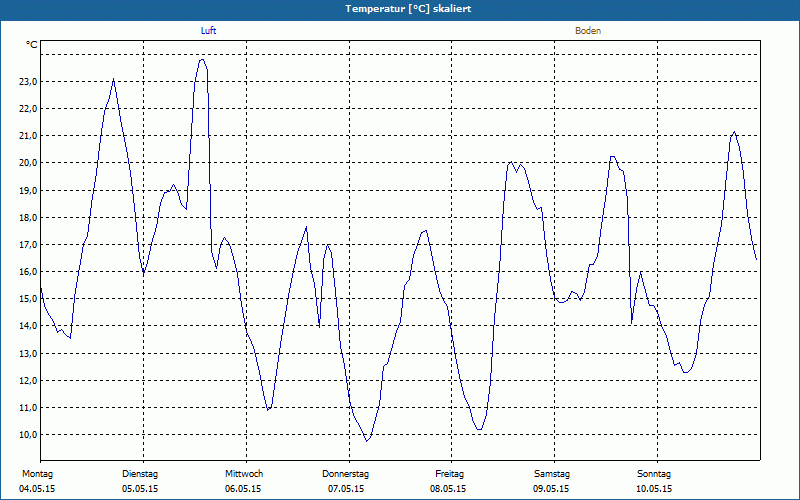Image resolution: width=800 pixels, height=500 pixels.
Task: Click the 11,0 y-axis value
Action: click(x=29, y=407)
